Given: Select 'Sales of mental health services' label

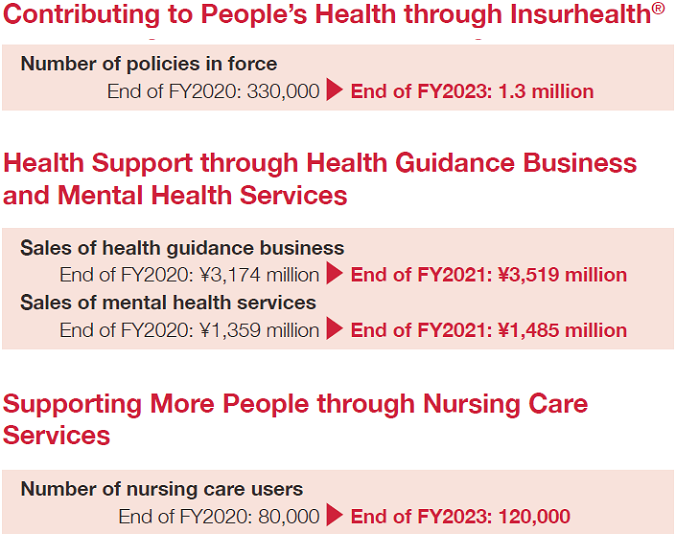Looking at the screenshot, I should click(x=168, y=303).
